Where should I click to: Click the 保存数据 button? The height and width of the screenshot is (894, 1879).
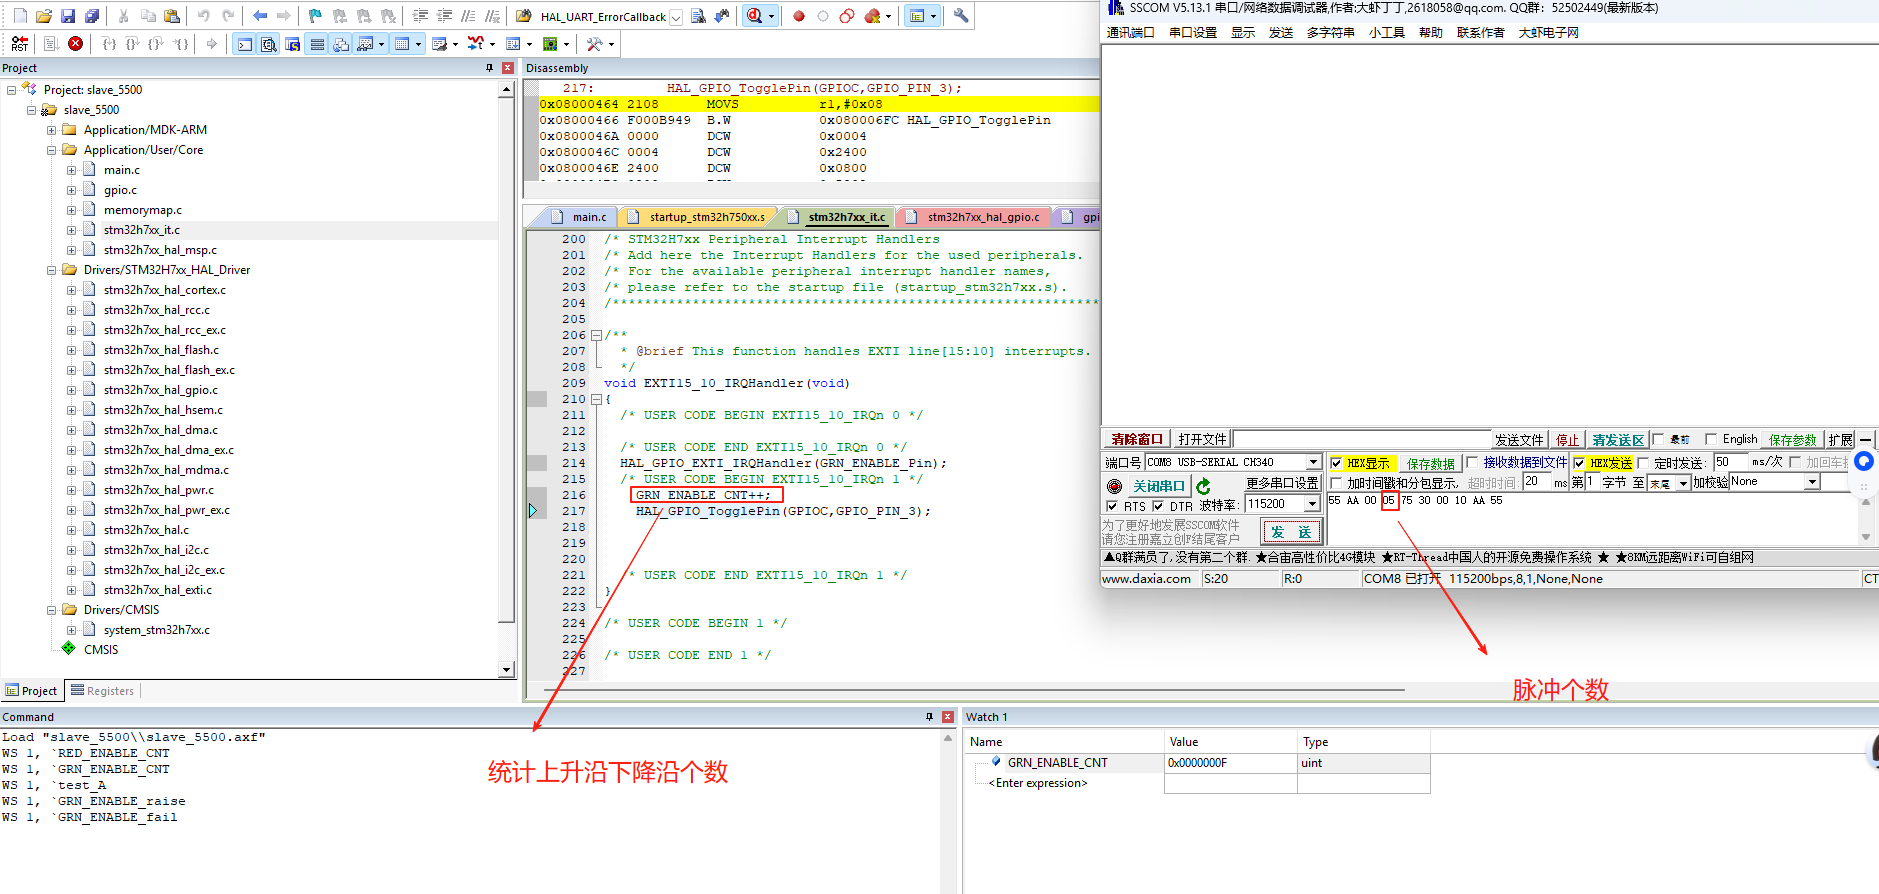click(1430, 463)
